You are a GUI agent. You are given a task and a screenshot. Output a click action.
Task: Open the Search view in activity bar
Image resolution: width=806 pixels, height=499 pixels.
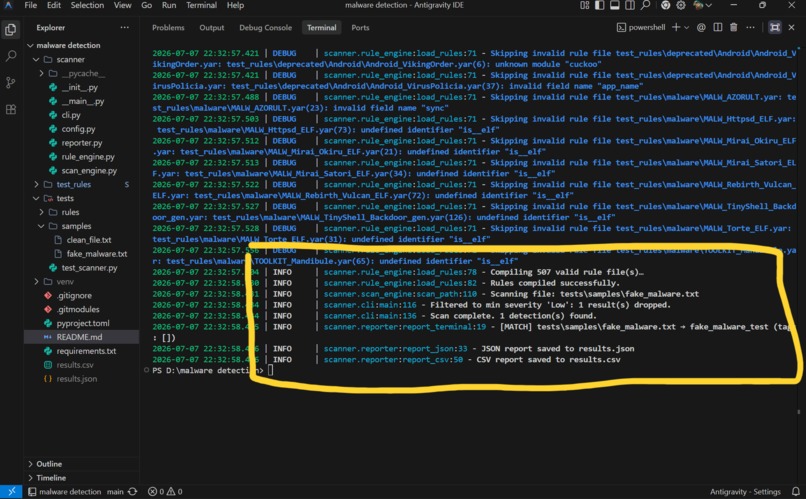pos(10,56)
